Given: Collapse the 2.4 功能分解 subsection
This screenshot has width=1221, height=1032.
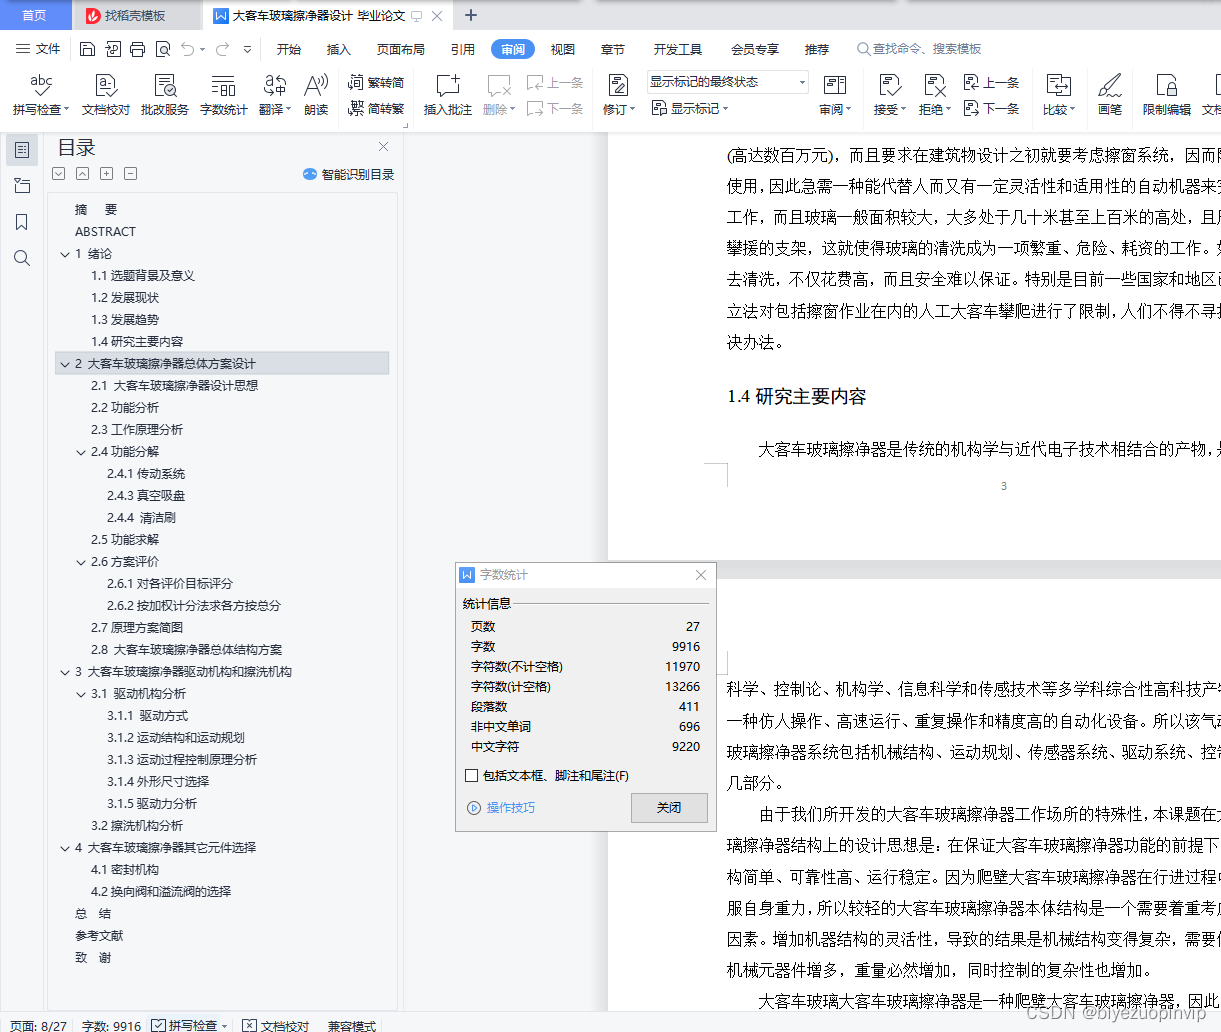Looking at the screenshot, I should 81,452.
